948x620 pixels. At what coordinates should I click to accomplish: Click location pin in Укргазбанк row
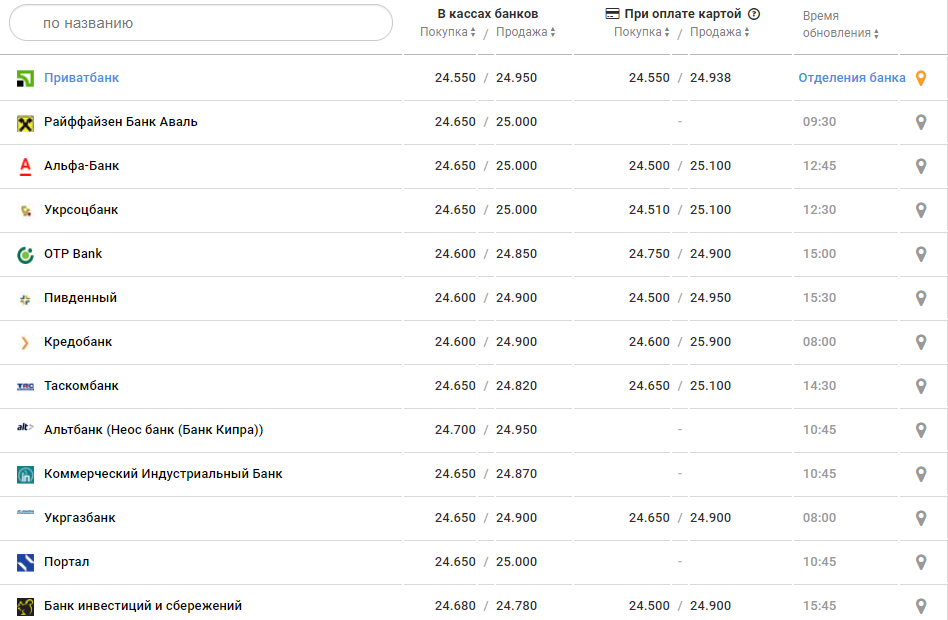pos(921,518)
